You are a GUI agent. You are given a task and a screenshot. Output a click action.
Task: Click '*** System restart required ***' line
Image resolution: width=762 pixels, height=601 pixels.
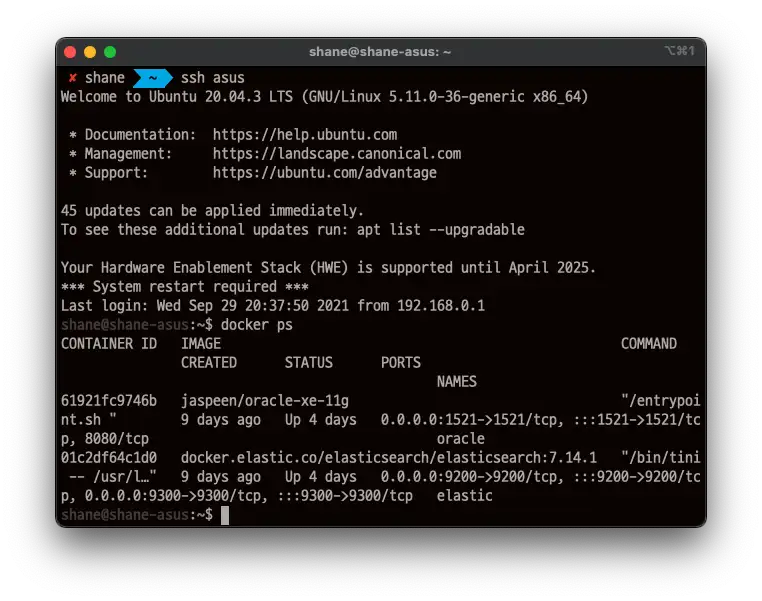[185, 287]
